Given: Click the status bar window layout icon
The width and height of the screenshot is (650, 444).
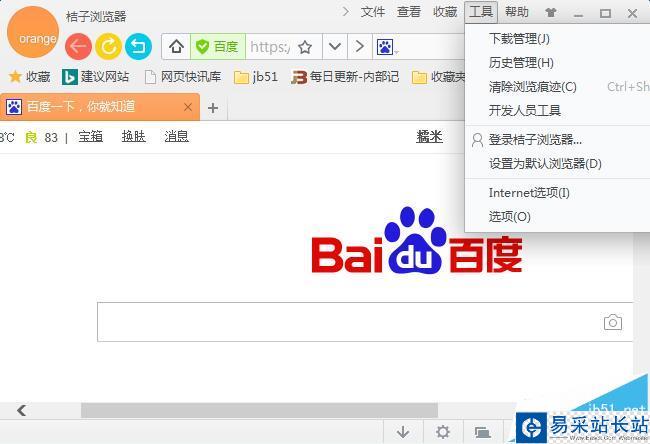Looking at the screenshot, I should click(x=483, y=432).
